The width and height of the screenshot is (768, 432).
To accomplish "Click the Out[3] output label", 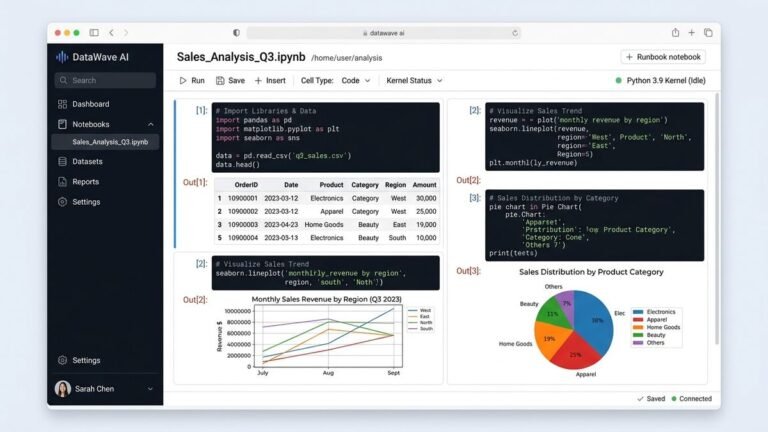I will (468, 271).
